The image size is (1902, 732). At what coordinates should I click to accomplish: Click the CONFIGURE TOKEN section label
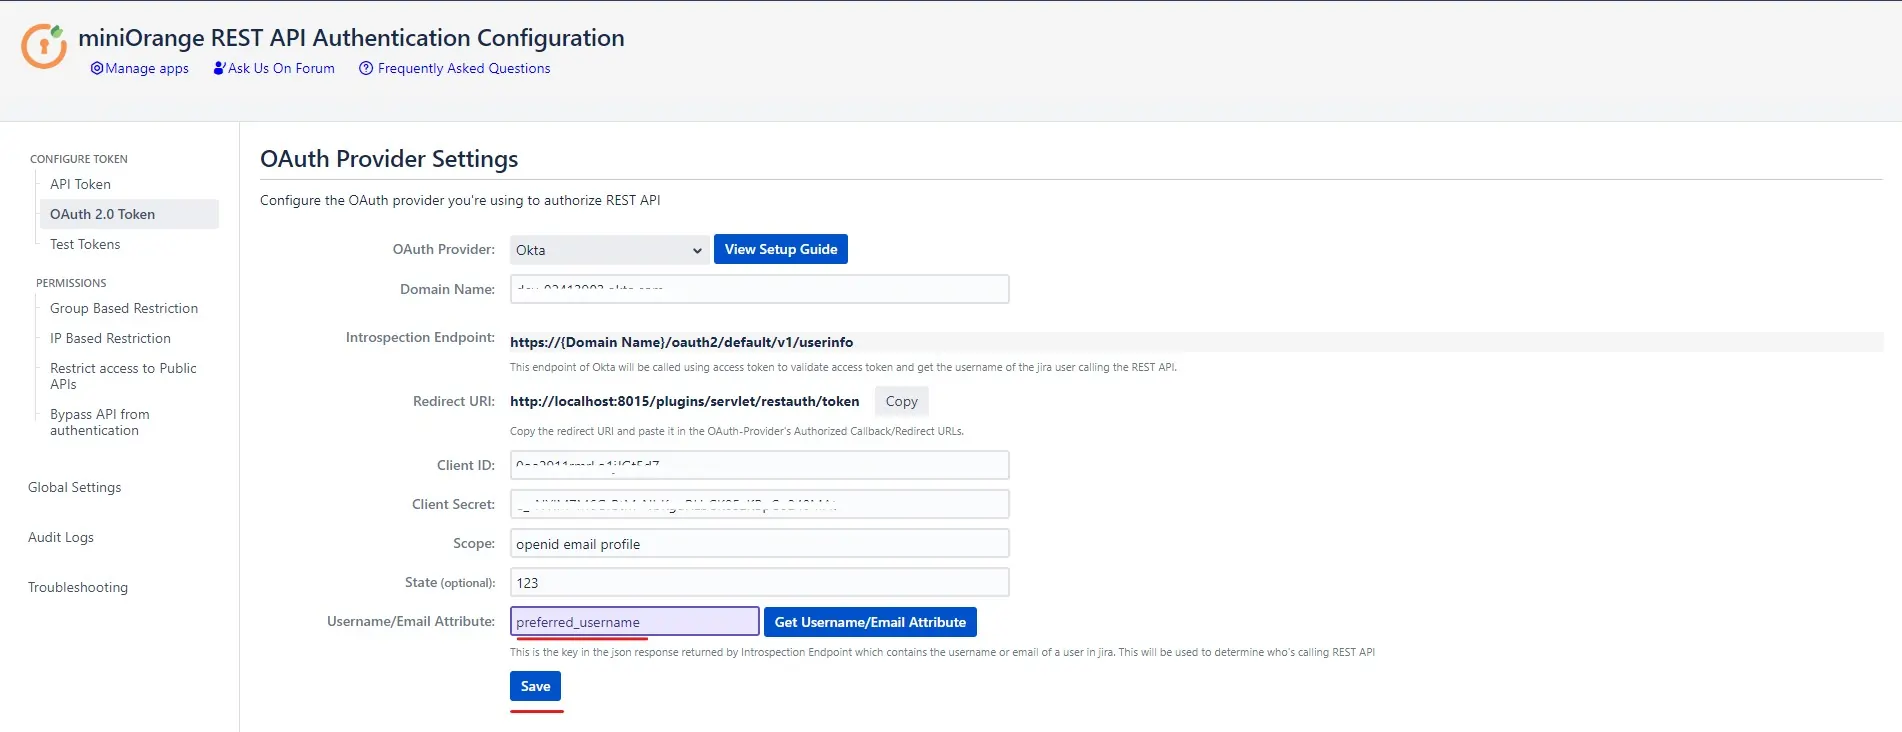tap(79, 159)
